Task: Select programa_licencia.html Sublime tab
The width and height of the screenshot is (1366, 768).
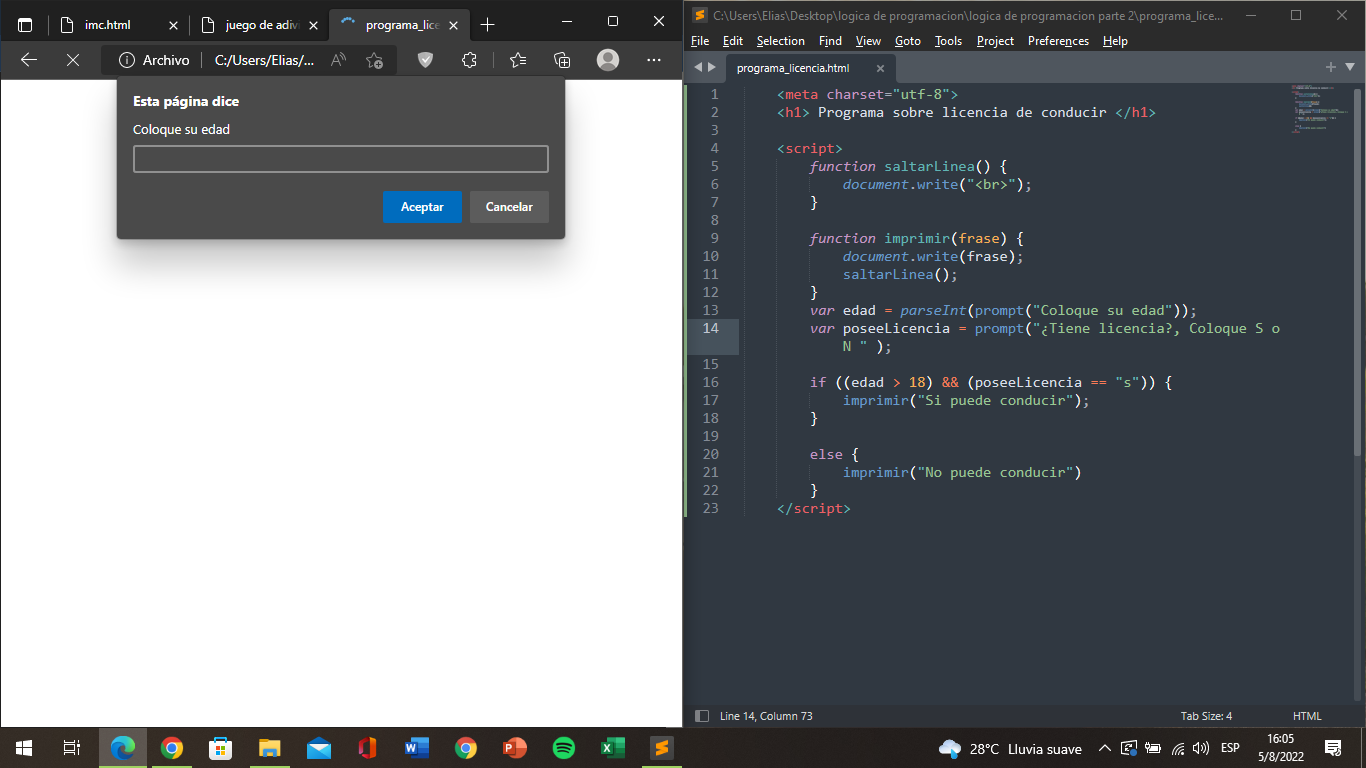Action: pyautogui.click(x=793, y=68)
